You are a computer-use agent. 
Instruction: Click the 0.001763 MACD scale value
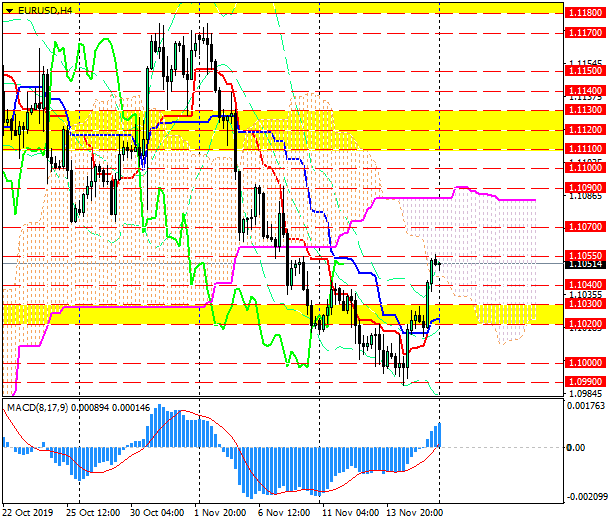click(585, 406)
